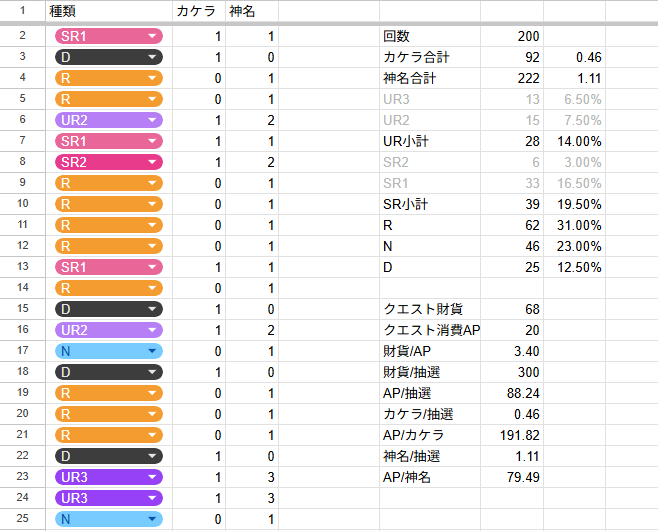Viewport: 658px width, 531px height.
Task: Expand the UR3 dropdown in row 23
Action: coord(108,477)
